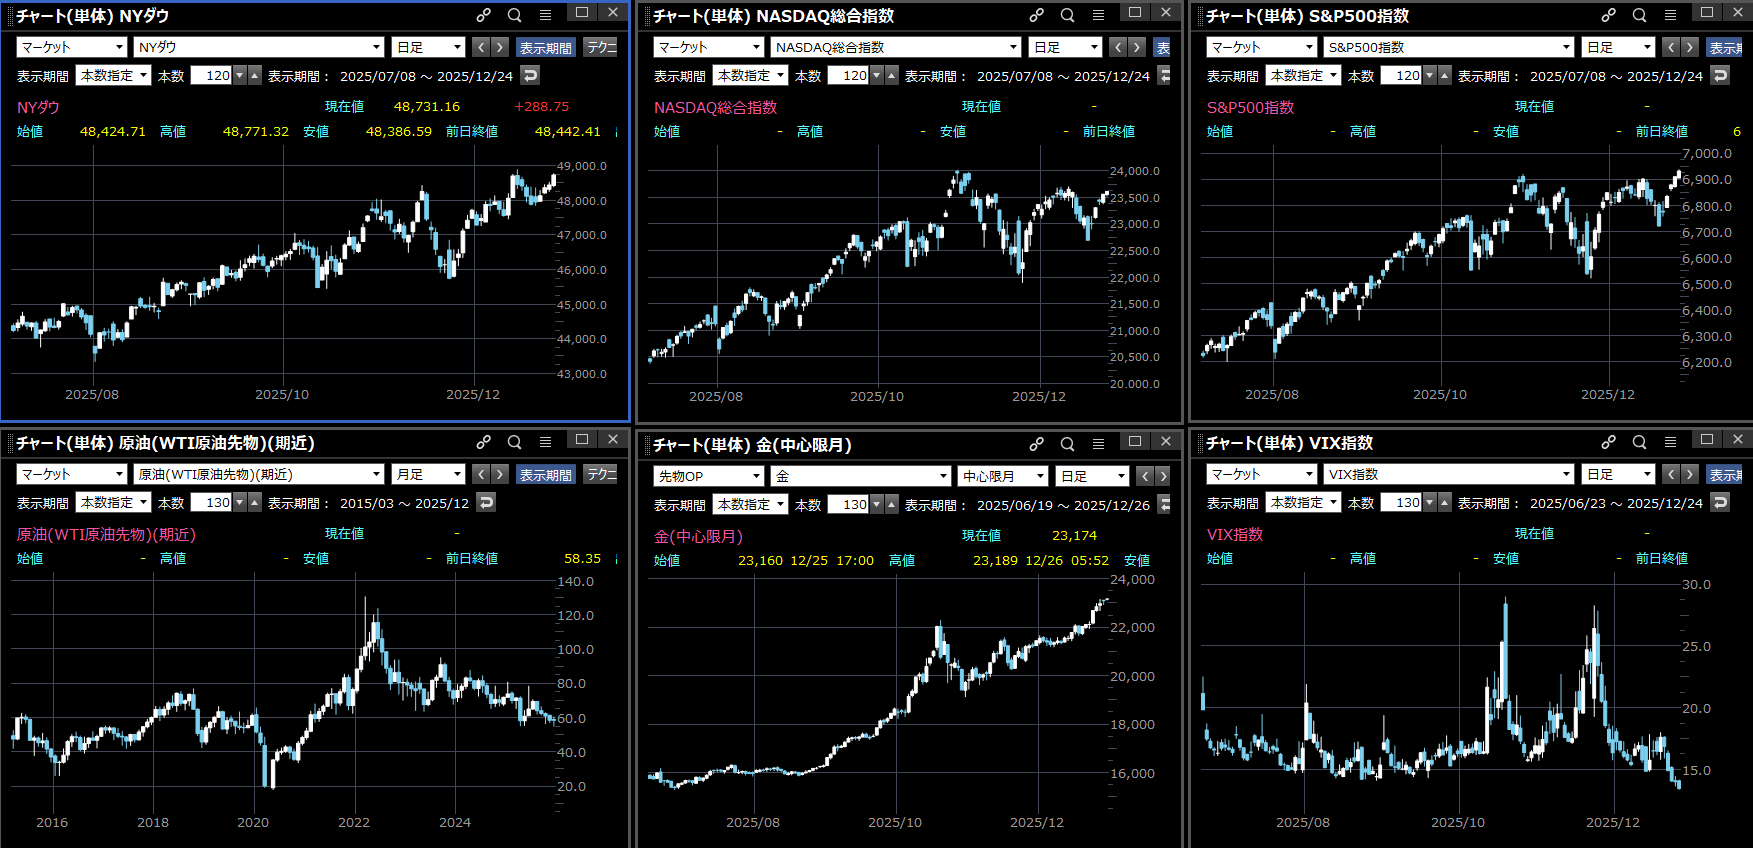Click search icon in the 金(中心限月) chart header

coord(1067,444)
